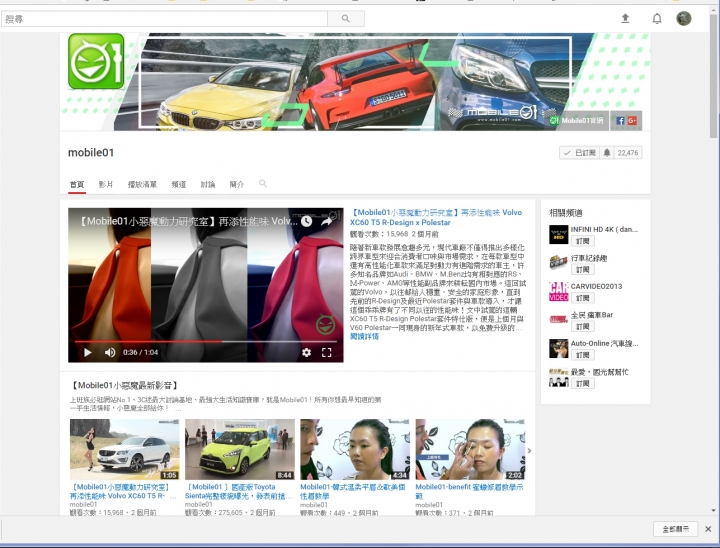Click the INFINI HD 4K channel thumbnail
The height and width of the screenshot is (548, 720).
558,235
